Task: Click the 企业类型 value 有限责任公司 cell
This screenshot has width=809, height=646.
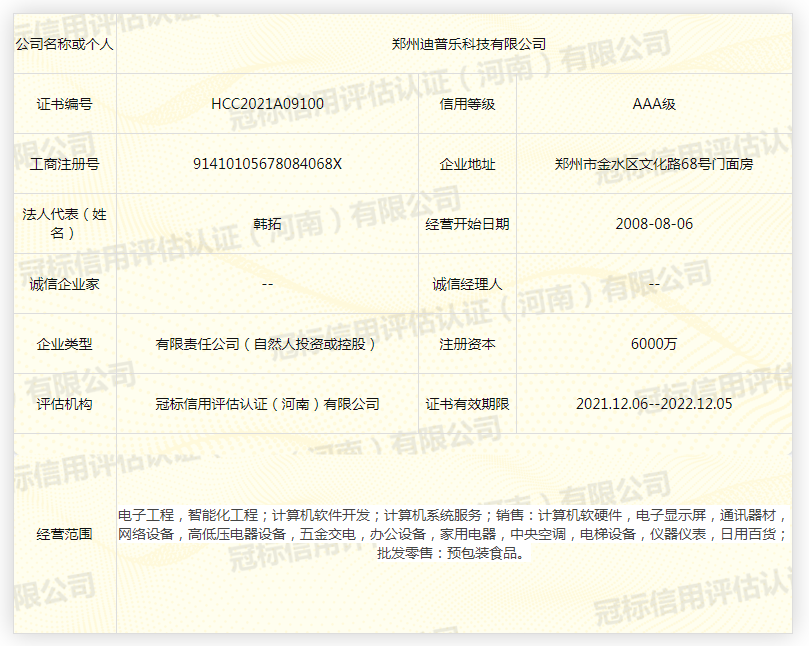Action: click(x=267, y=344)
